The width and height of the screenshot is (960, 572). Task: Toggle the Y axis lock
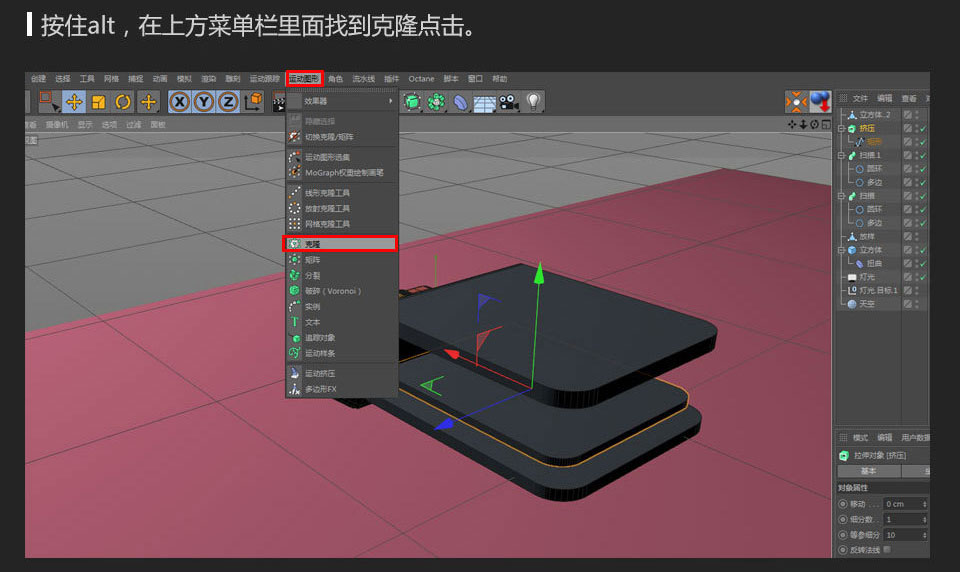[204, 102]
